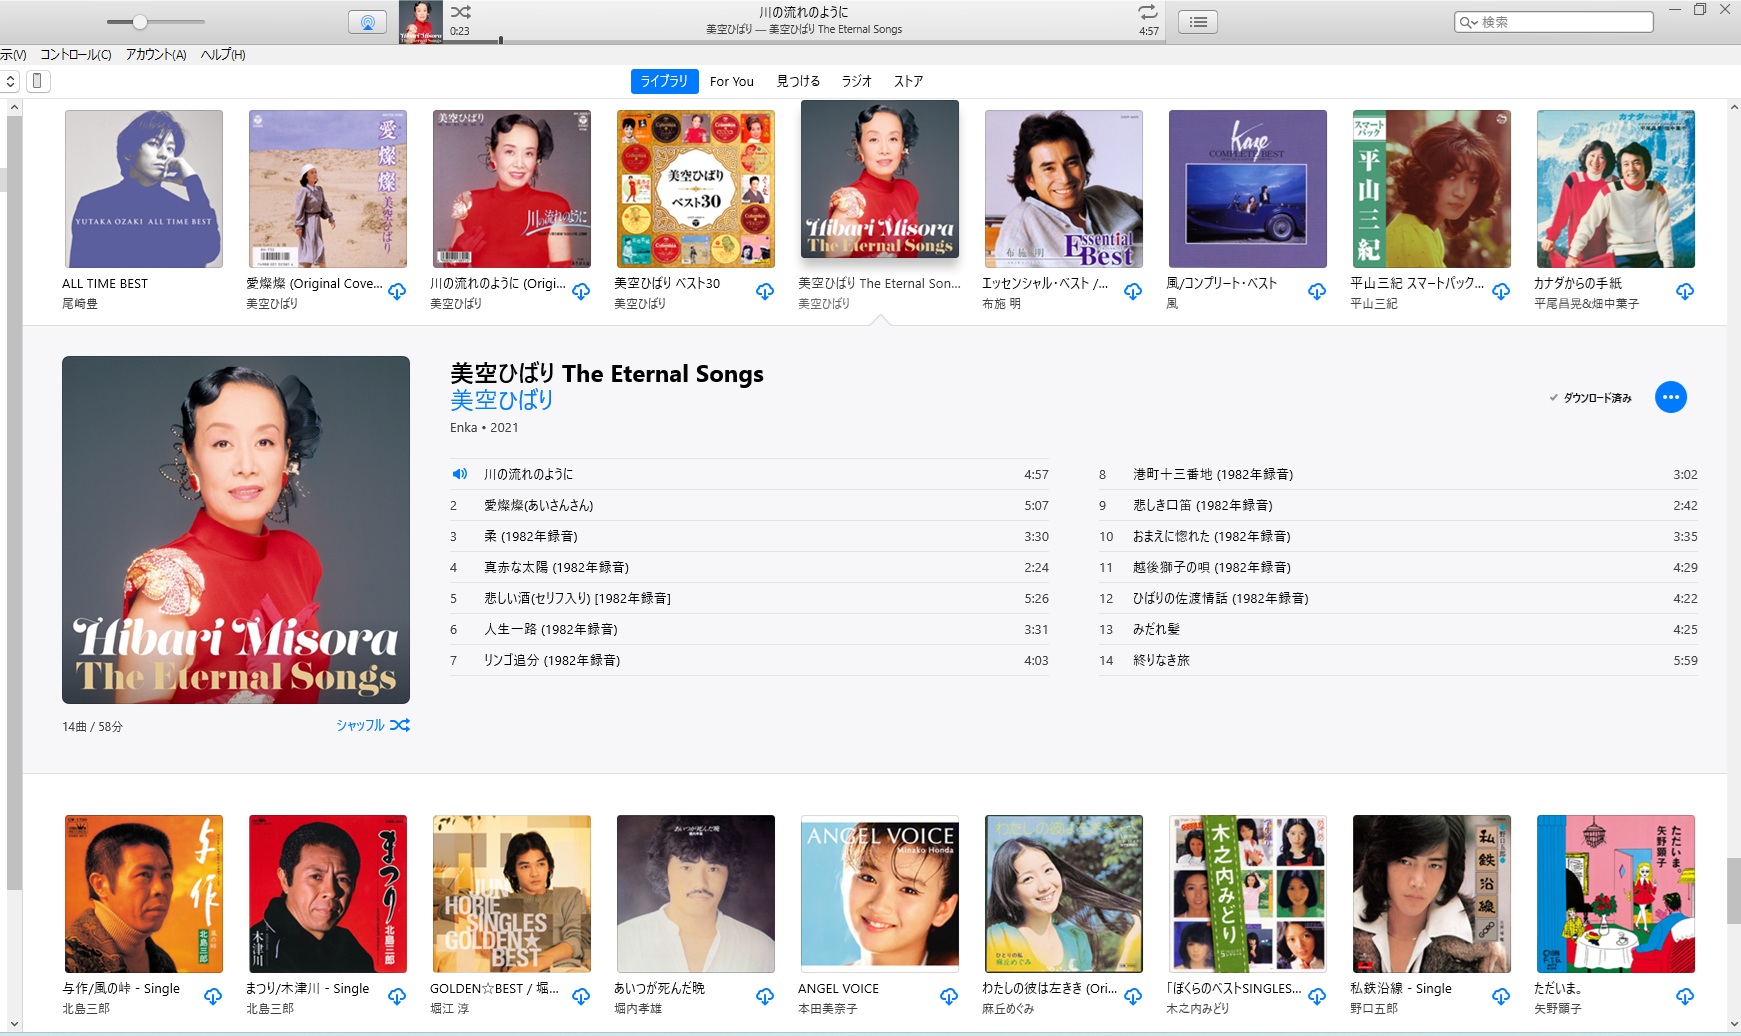Click the シャッフル shuffle link
This screenshot has width=1741, height=1036.
pyautogui.click(x=373, y=725)
